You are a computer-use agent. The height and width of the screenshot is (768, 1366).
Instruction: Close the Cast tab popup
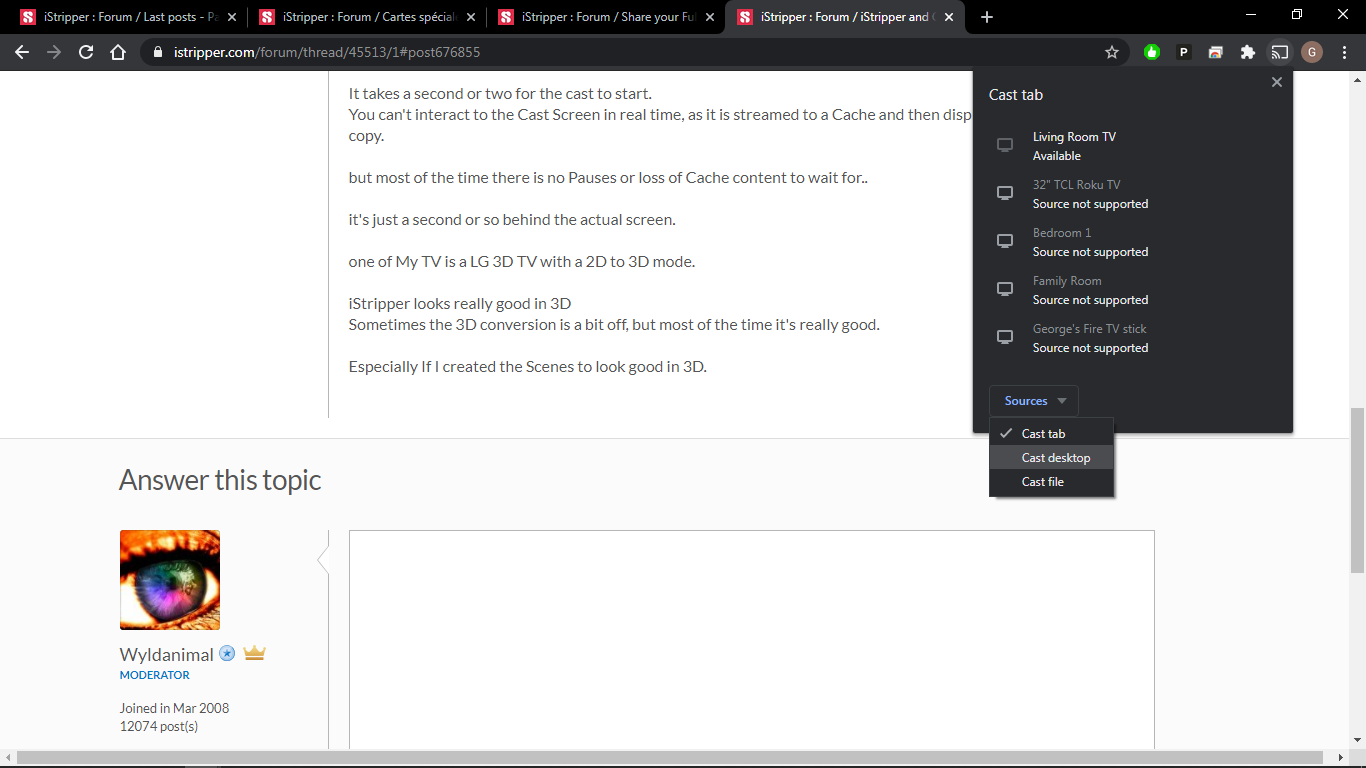coord(1277,82)
